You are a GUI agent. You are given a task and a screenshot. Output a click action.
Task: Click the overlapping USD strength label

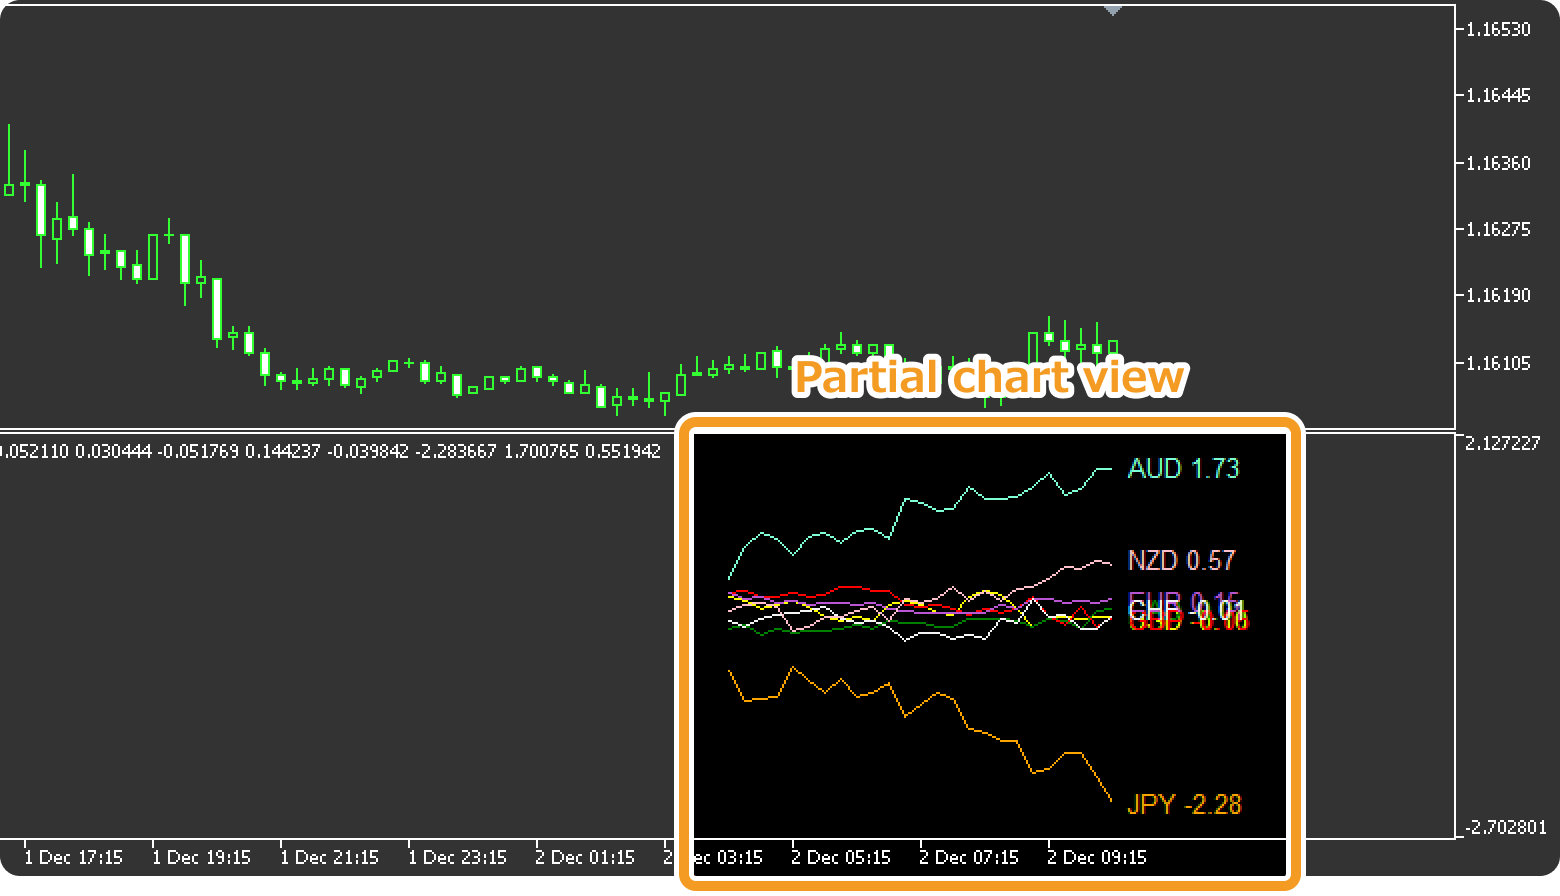pyautogui.click(x=1192, y=620)
